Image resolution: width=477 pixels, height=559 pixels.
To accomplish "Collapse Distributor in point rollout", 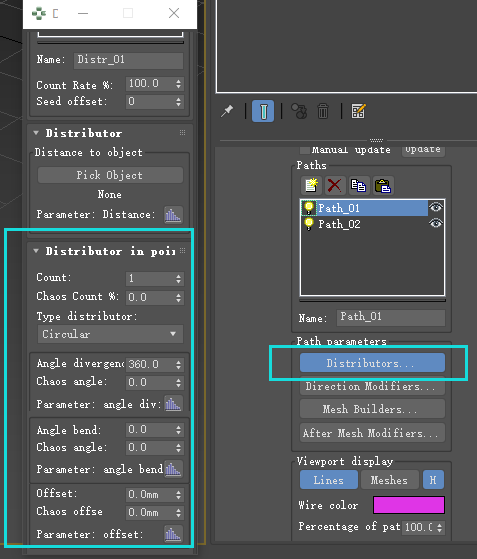I will click(36, 251).
